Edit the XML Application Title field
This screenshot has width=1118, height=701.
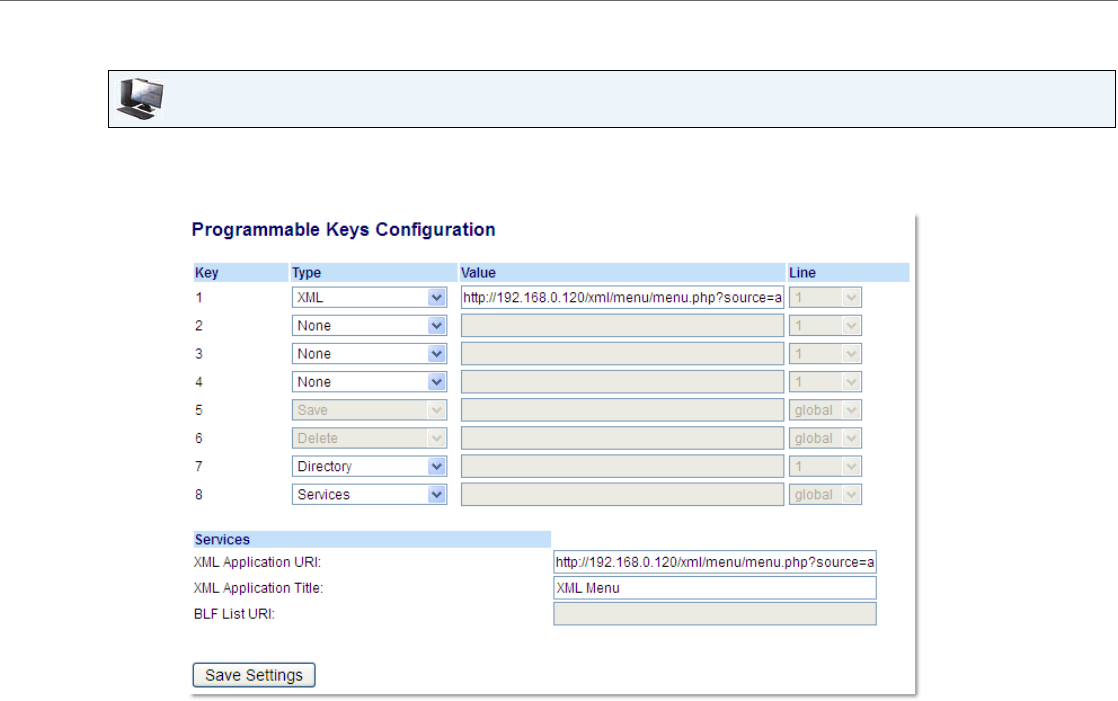714,588
